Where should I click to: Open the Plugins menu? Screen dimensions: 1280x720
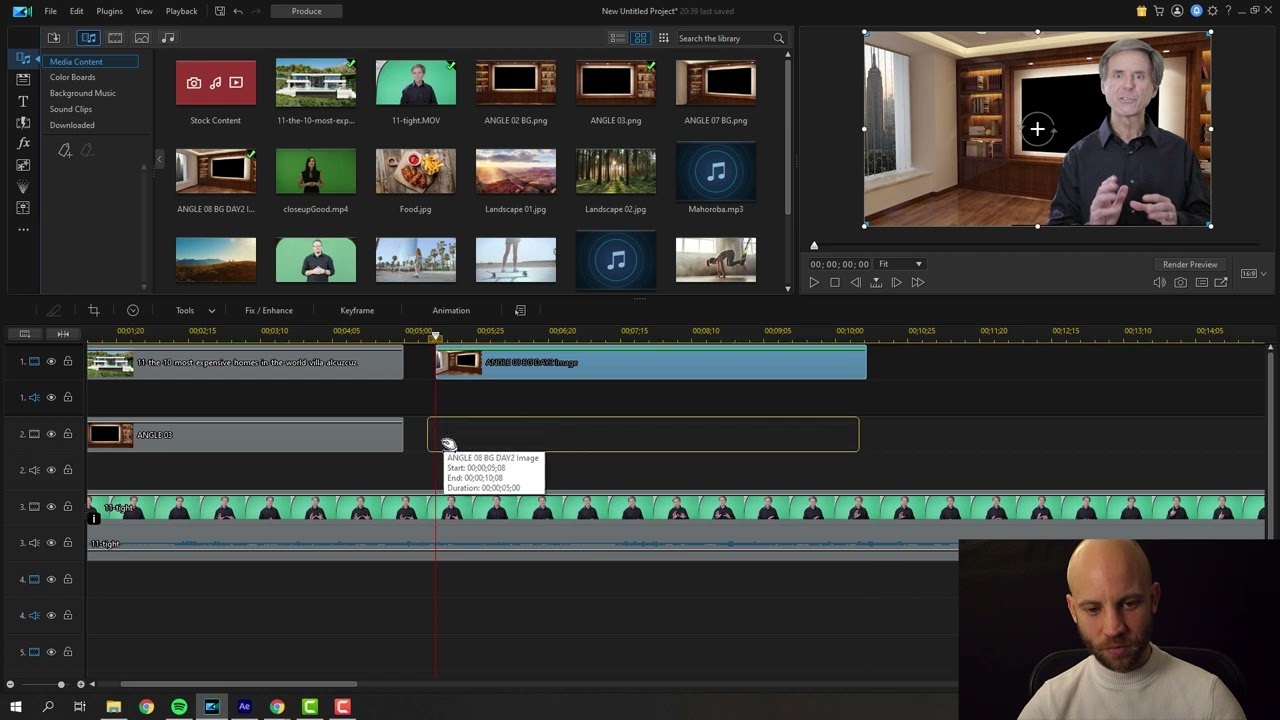(x=109, y=11)
